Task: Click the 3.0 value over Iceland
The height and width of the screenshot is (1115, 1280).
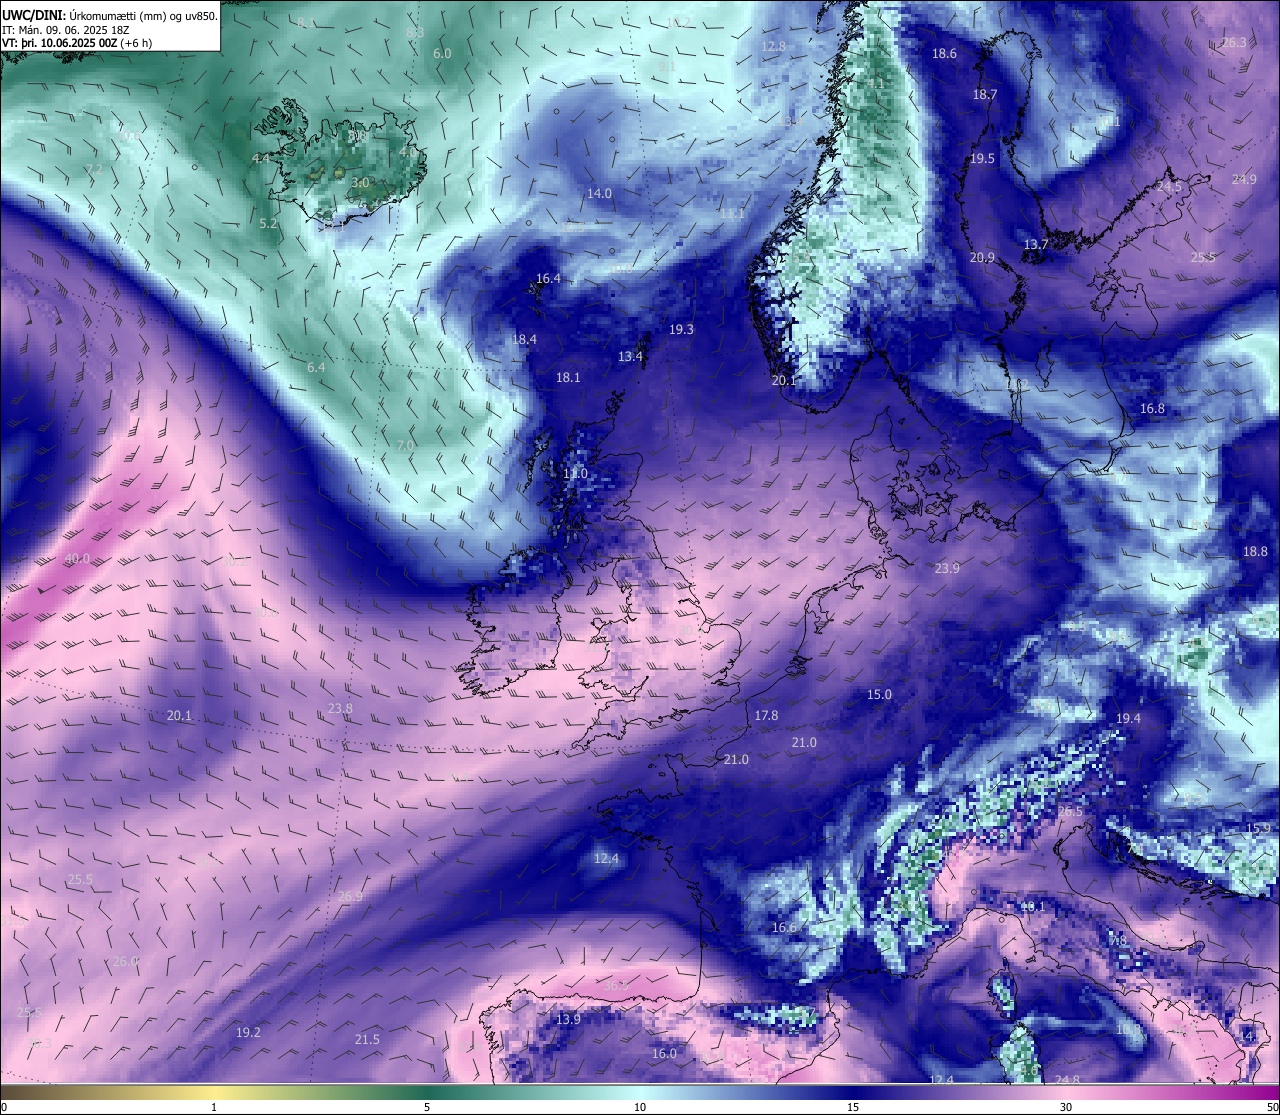Action: click(x=361, y=183)
